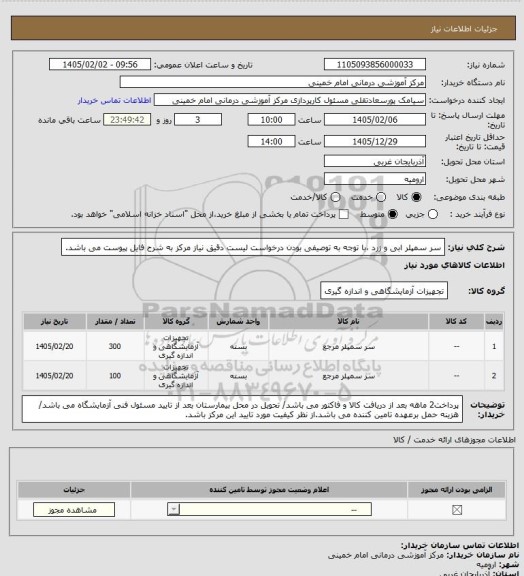Toggle the اسناد خزانه اسلامی payment checkbox

coord(344,214)
